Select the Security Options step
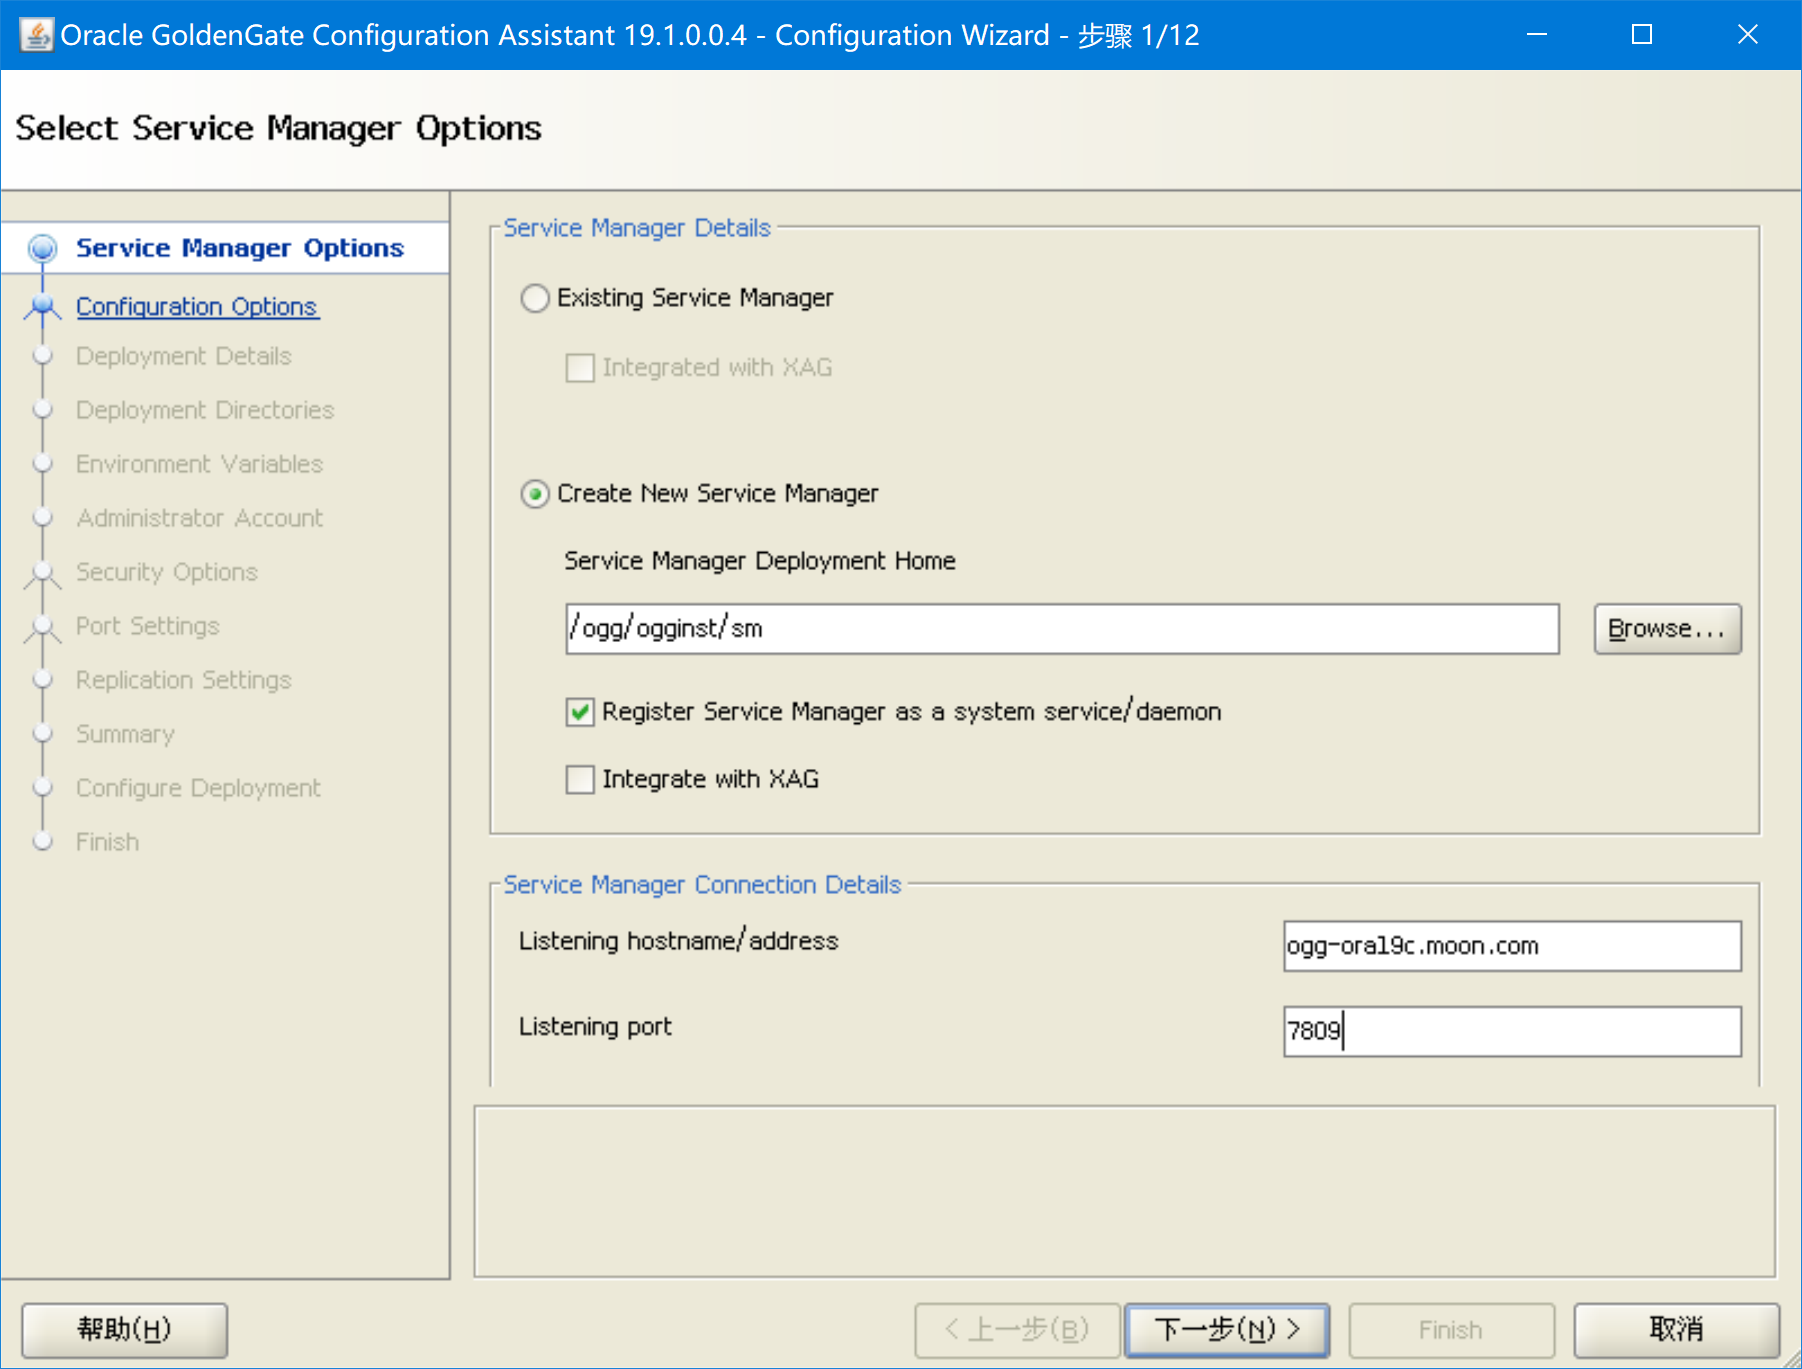 point(167,573)
